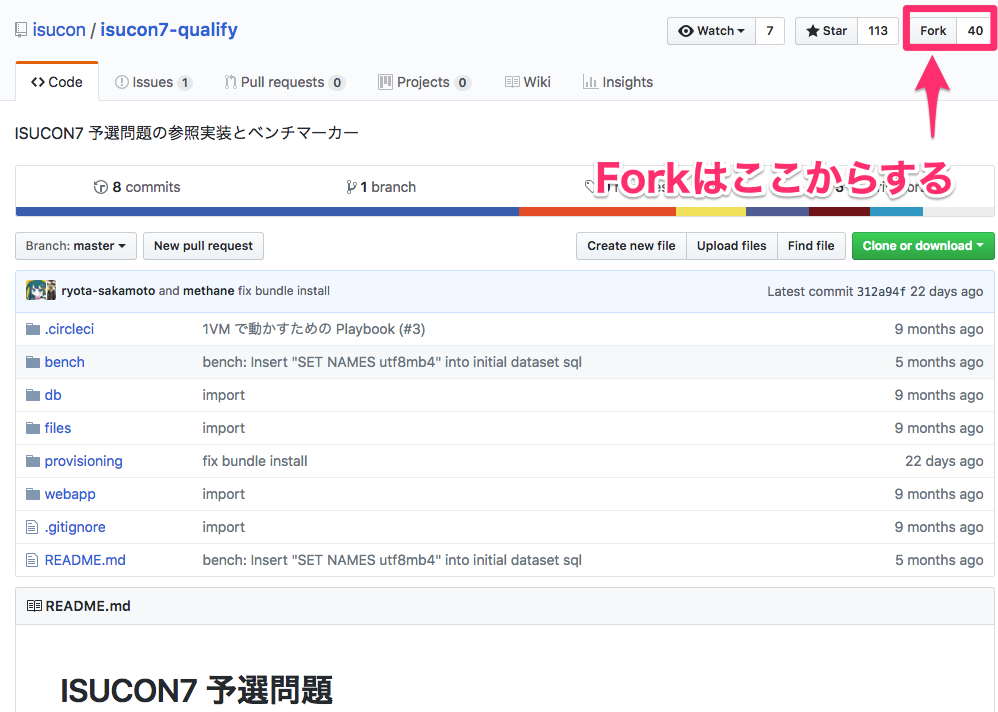The height and width of the screenshot is (712, 998).
Task: Star the isucon7-qualify repository
Action: pos(826,31)
